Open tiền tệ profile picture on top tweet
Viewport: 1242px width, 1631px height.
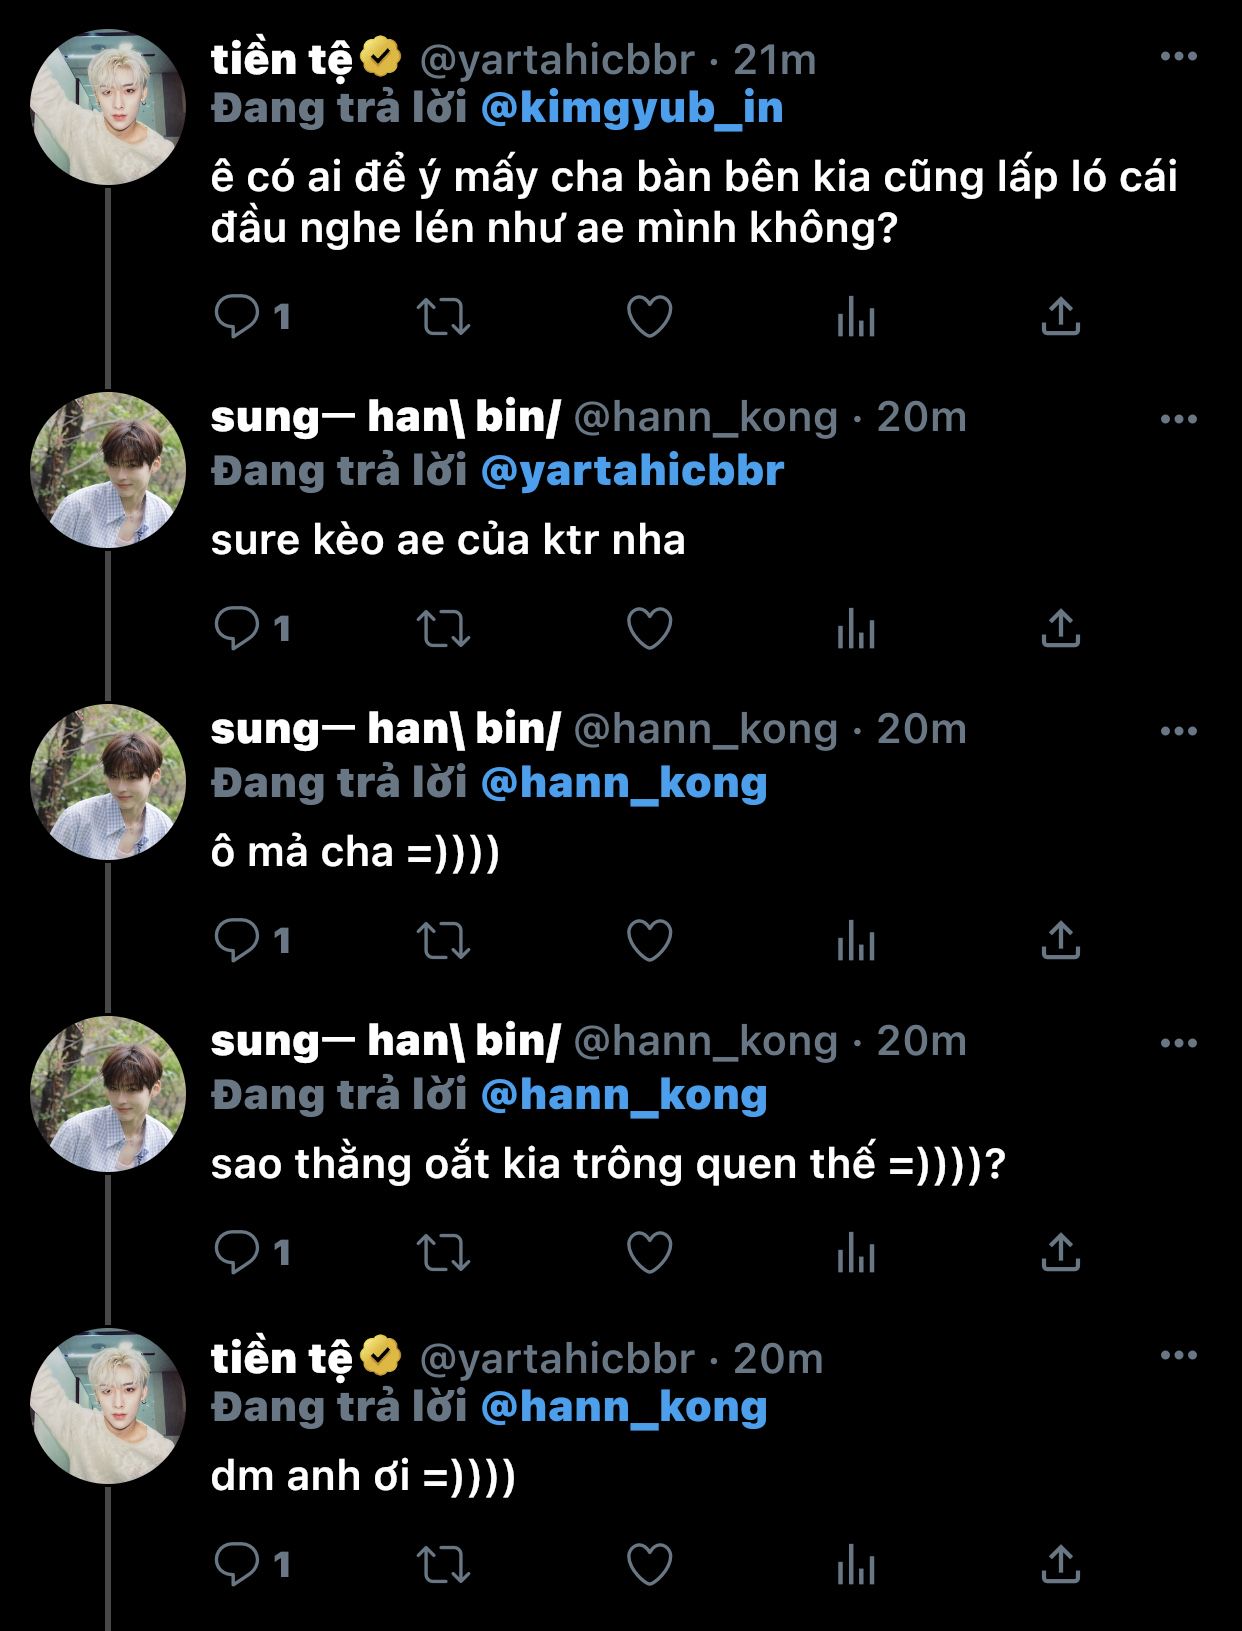108,107
